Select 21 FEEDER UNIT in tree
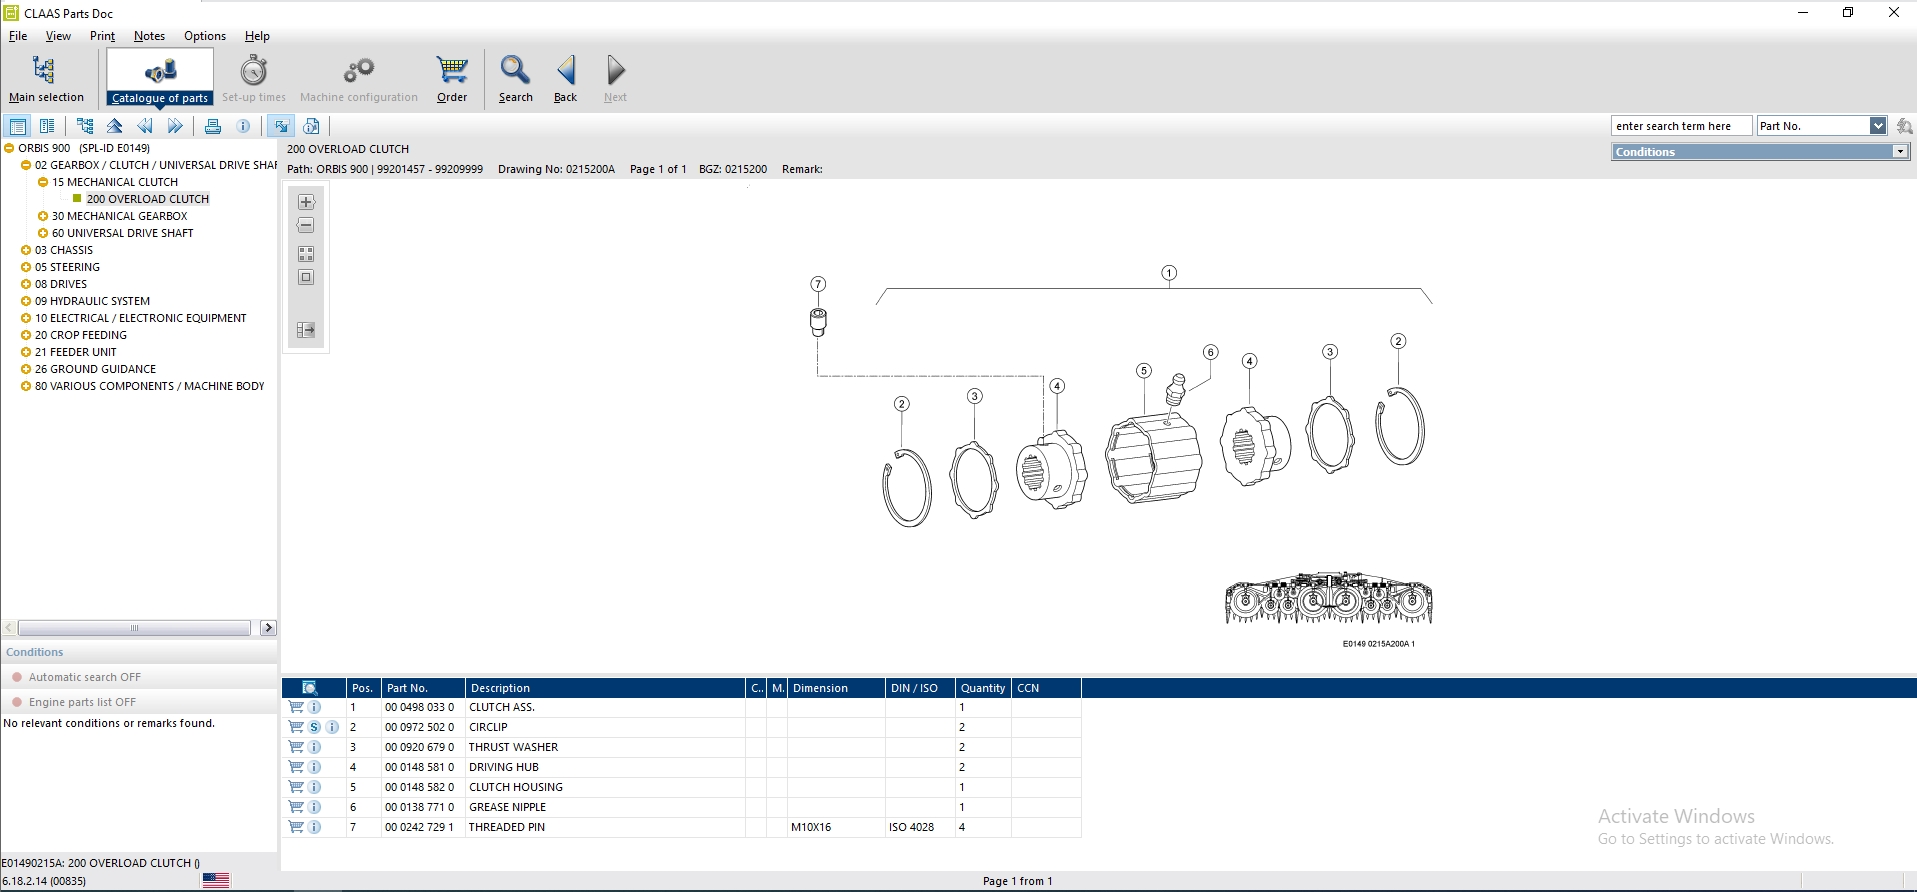Viewport: 1917px width, 892px height. [x=76, y=352]
